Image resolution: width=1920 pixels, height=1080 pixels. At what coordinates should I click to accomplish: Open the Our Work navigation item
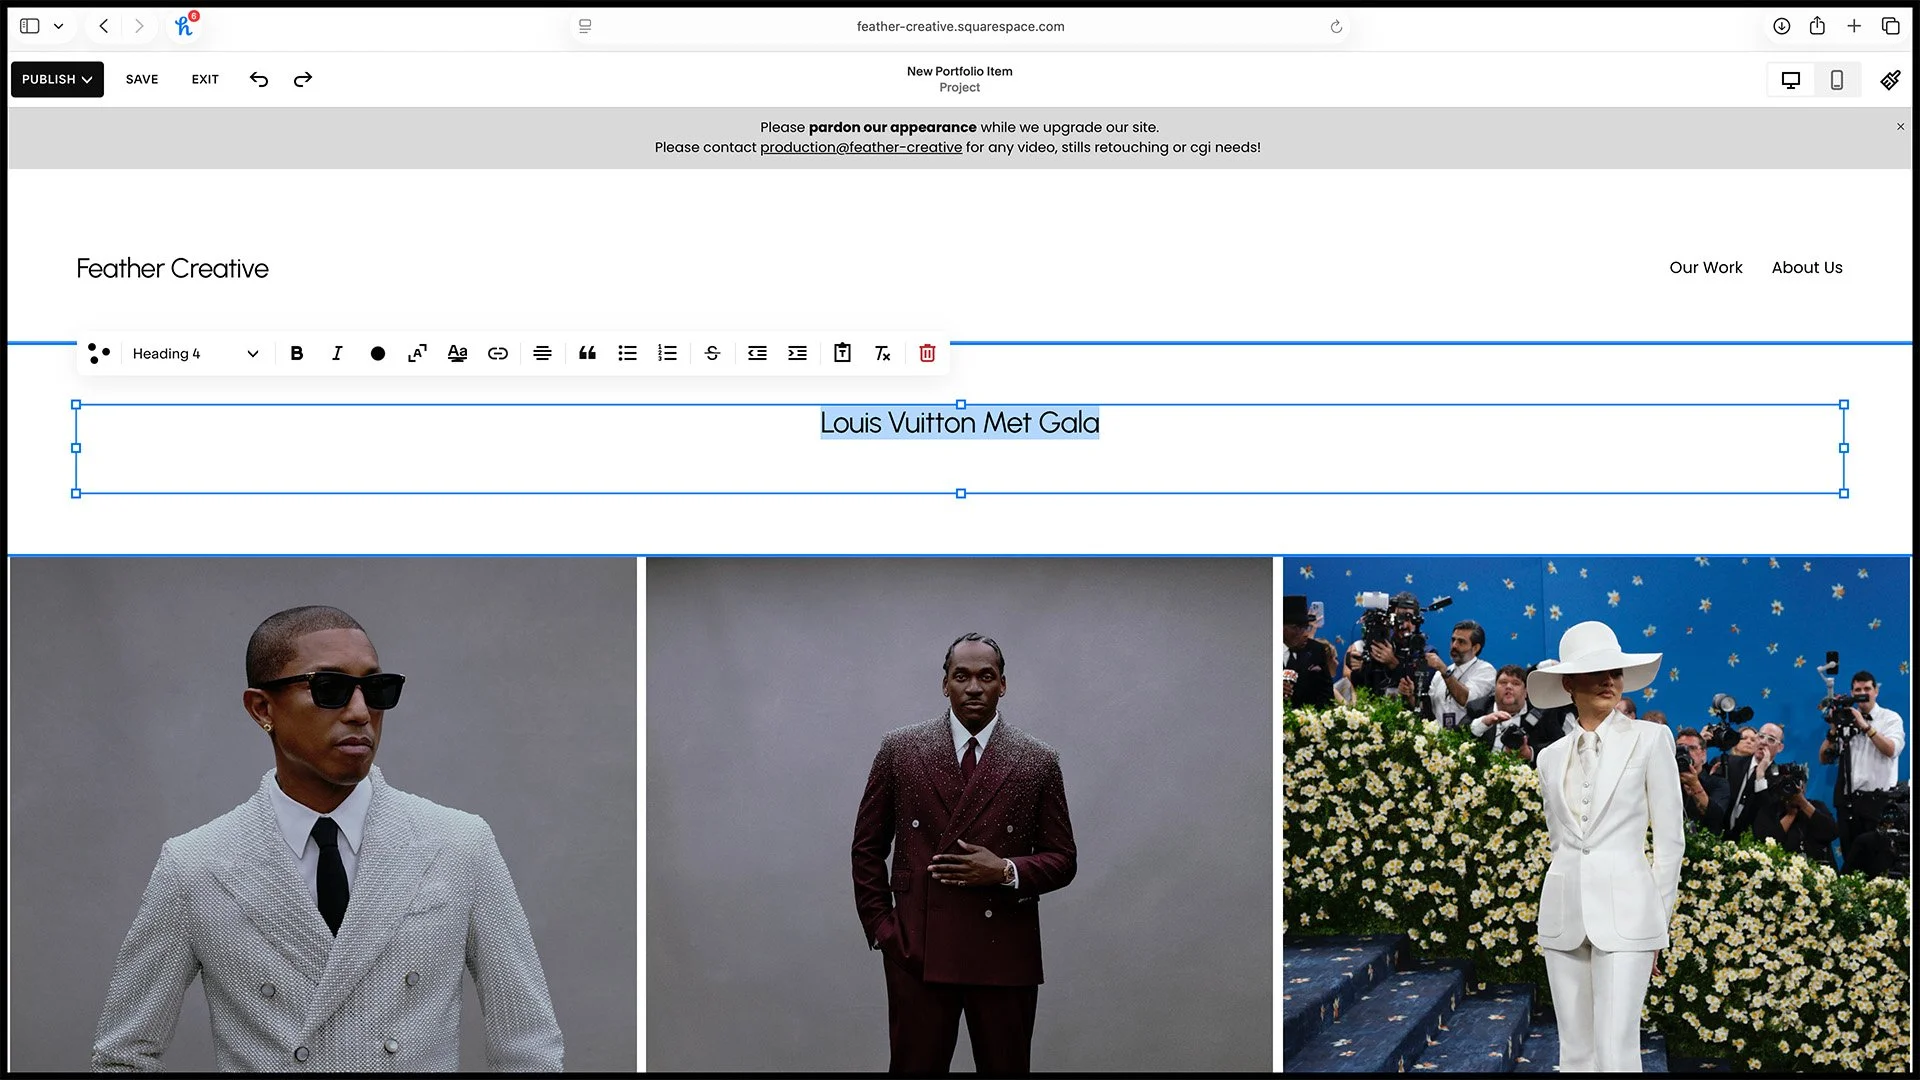(1705, 267)
